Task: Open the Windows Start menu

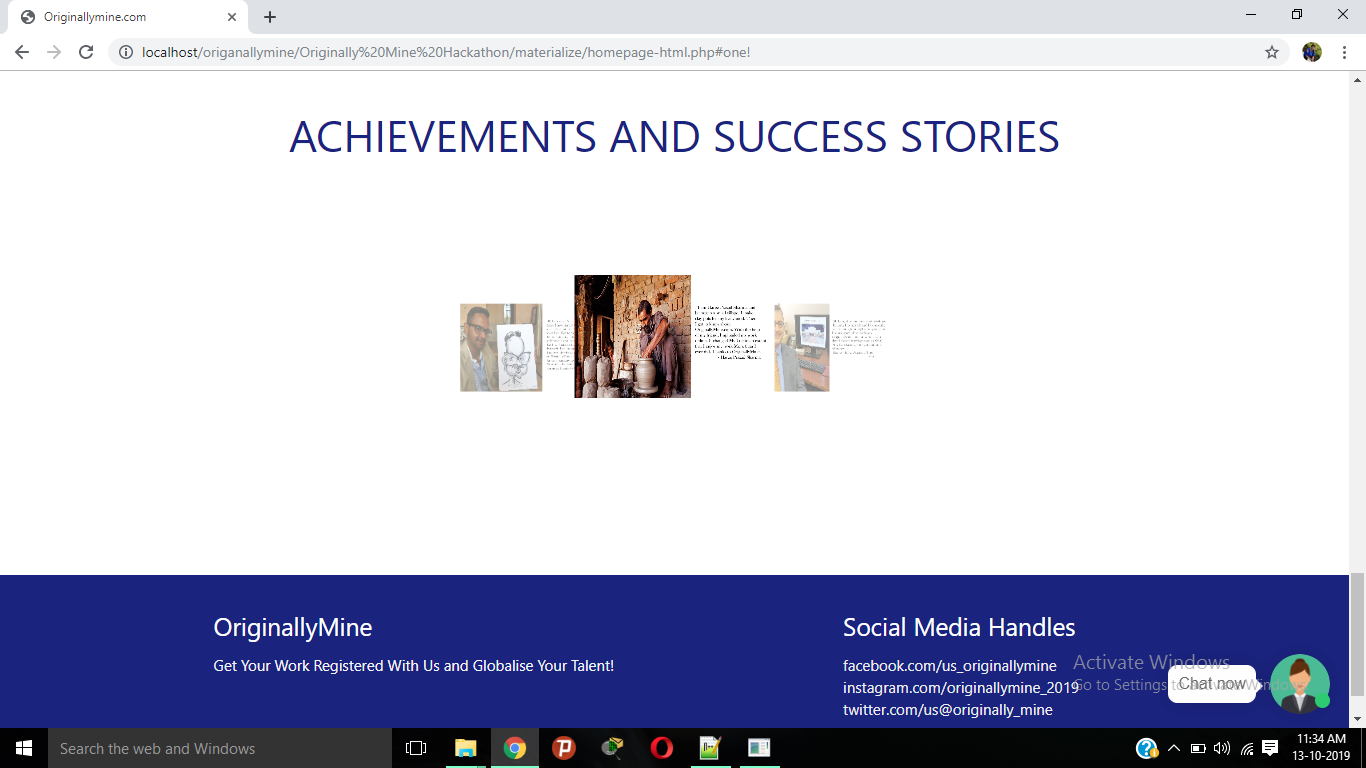Action: [x=24, y=748]
